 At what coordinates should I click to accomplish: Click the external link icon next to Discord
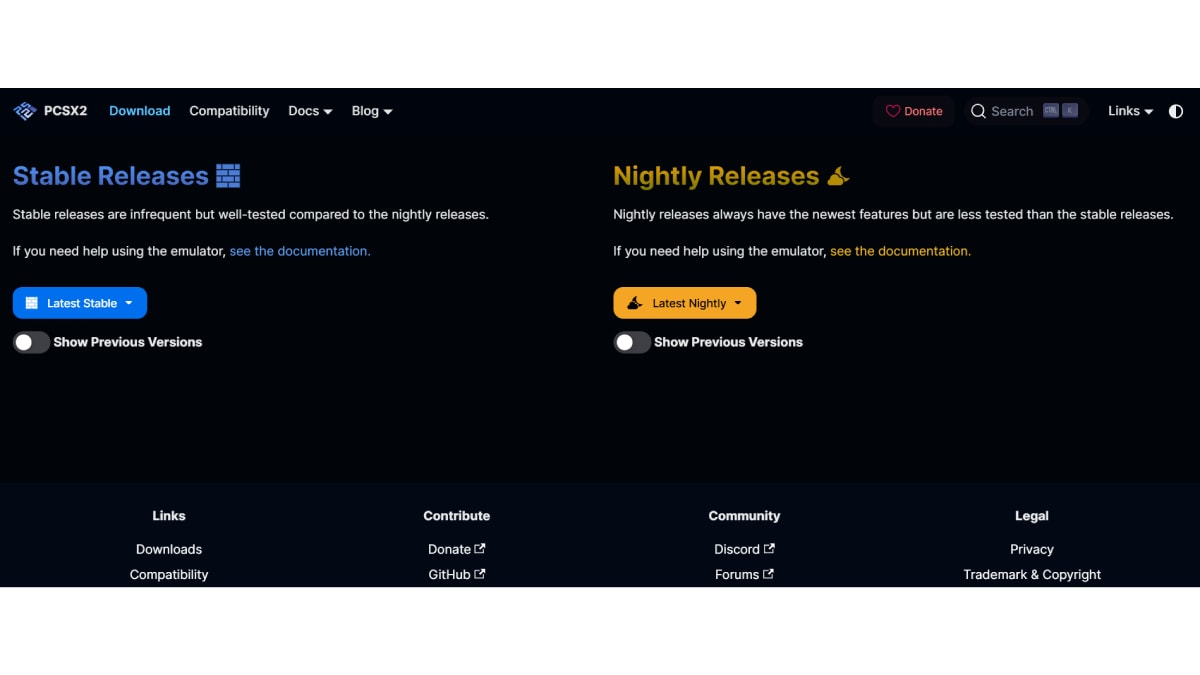[x=769, y=549]
